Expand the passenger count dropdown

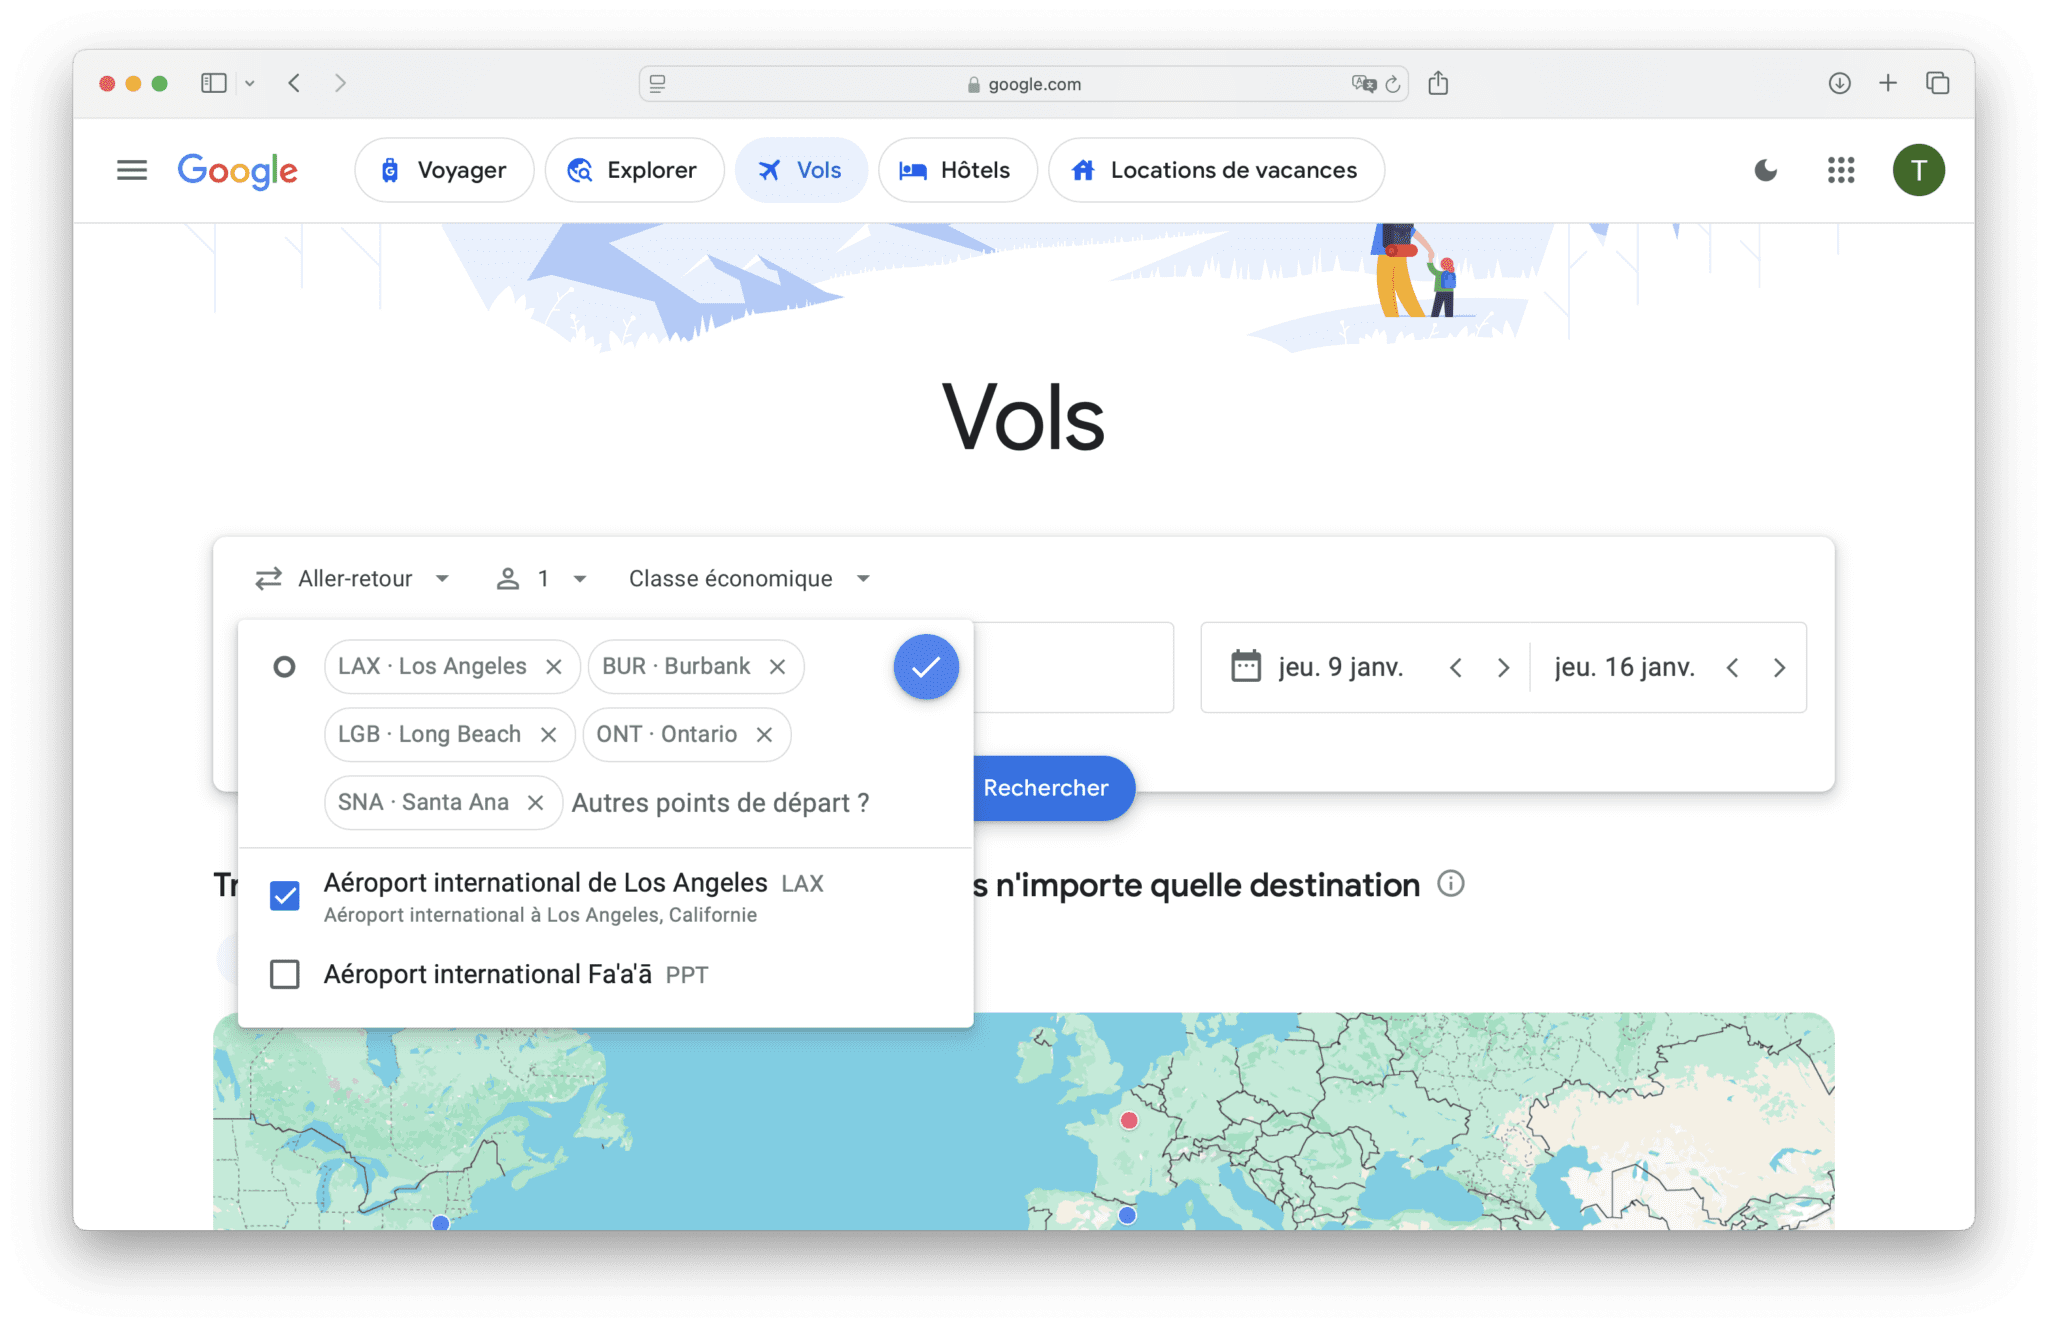[x=541, y=579]
